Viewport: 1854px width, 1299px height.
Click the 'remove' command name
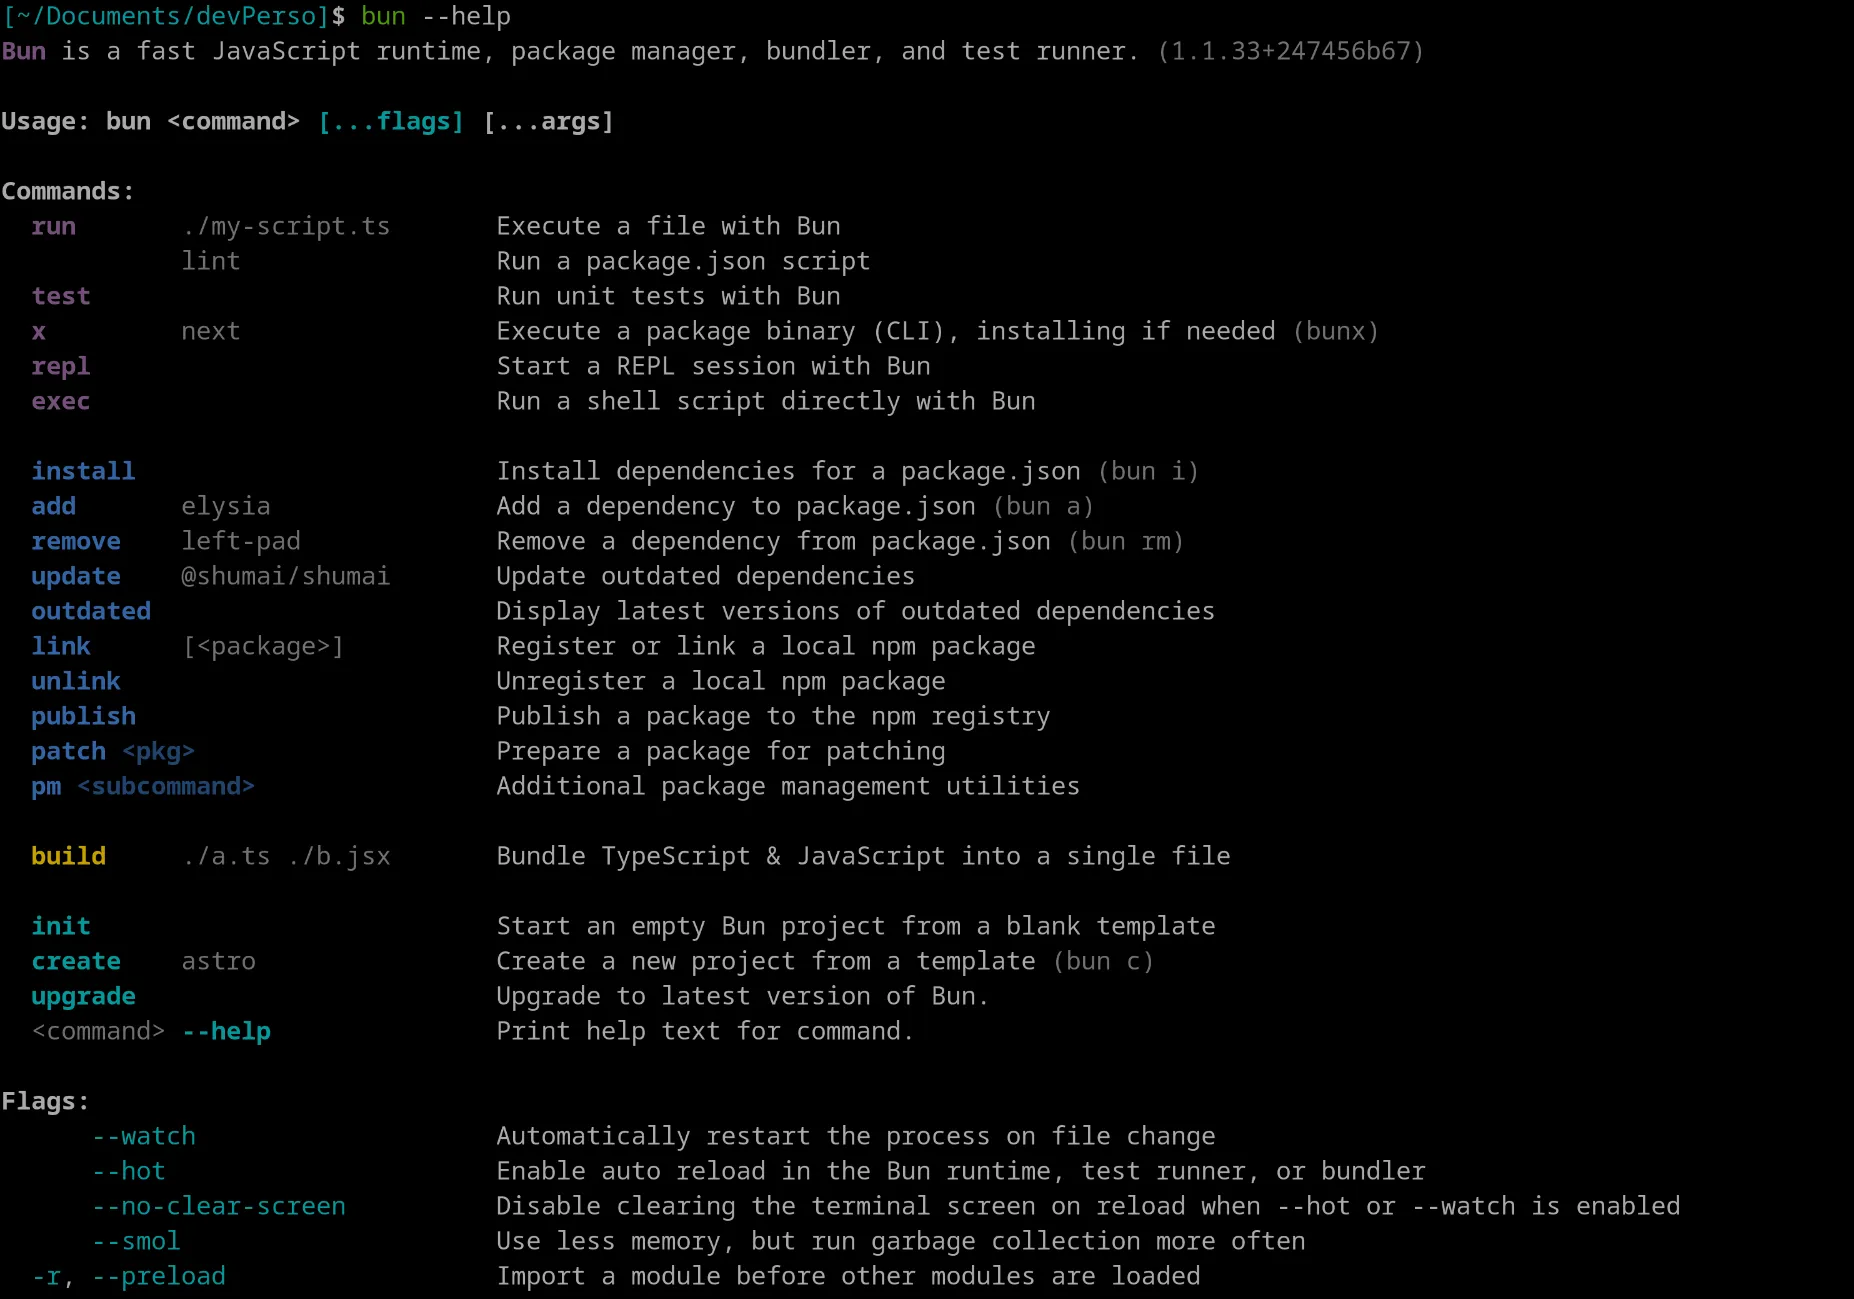(76, 542)
